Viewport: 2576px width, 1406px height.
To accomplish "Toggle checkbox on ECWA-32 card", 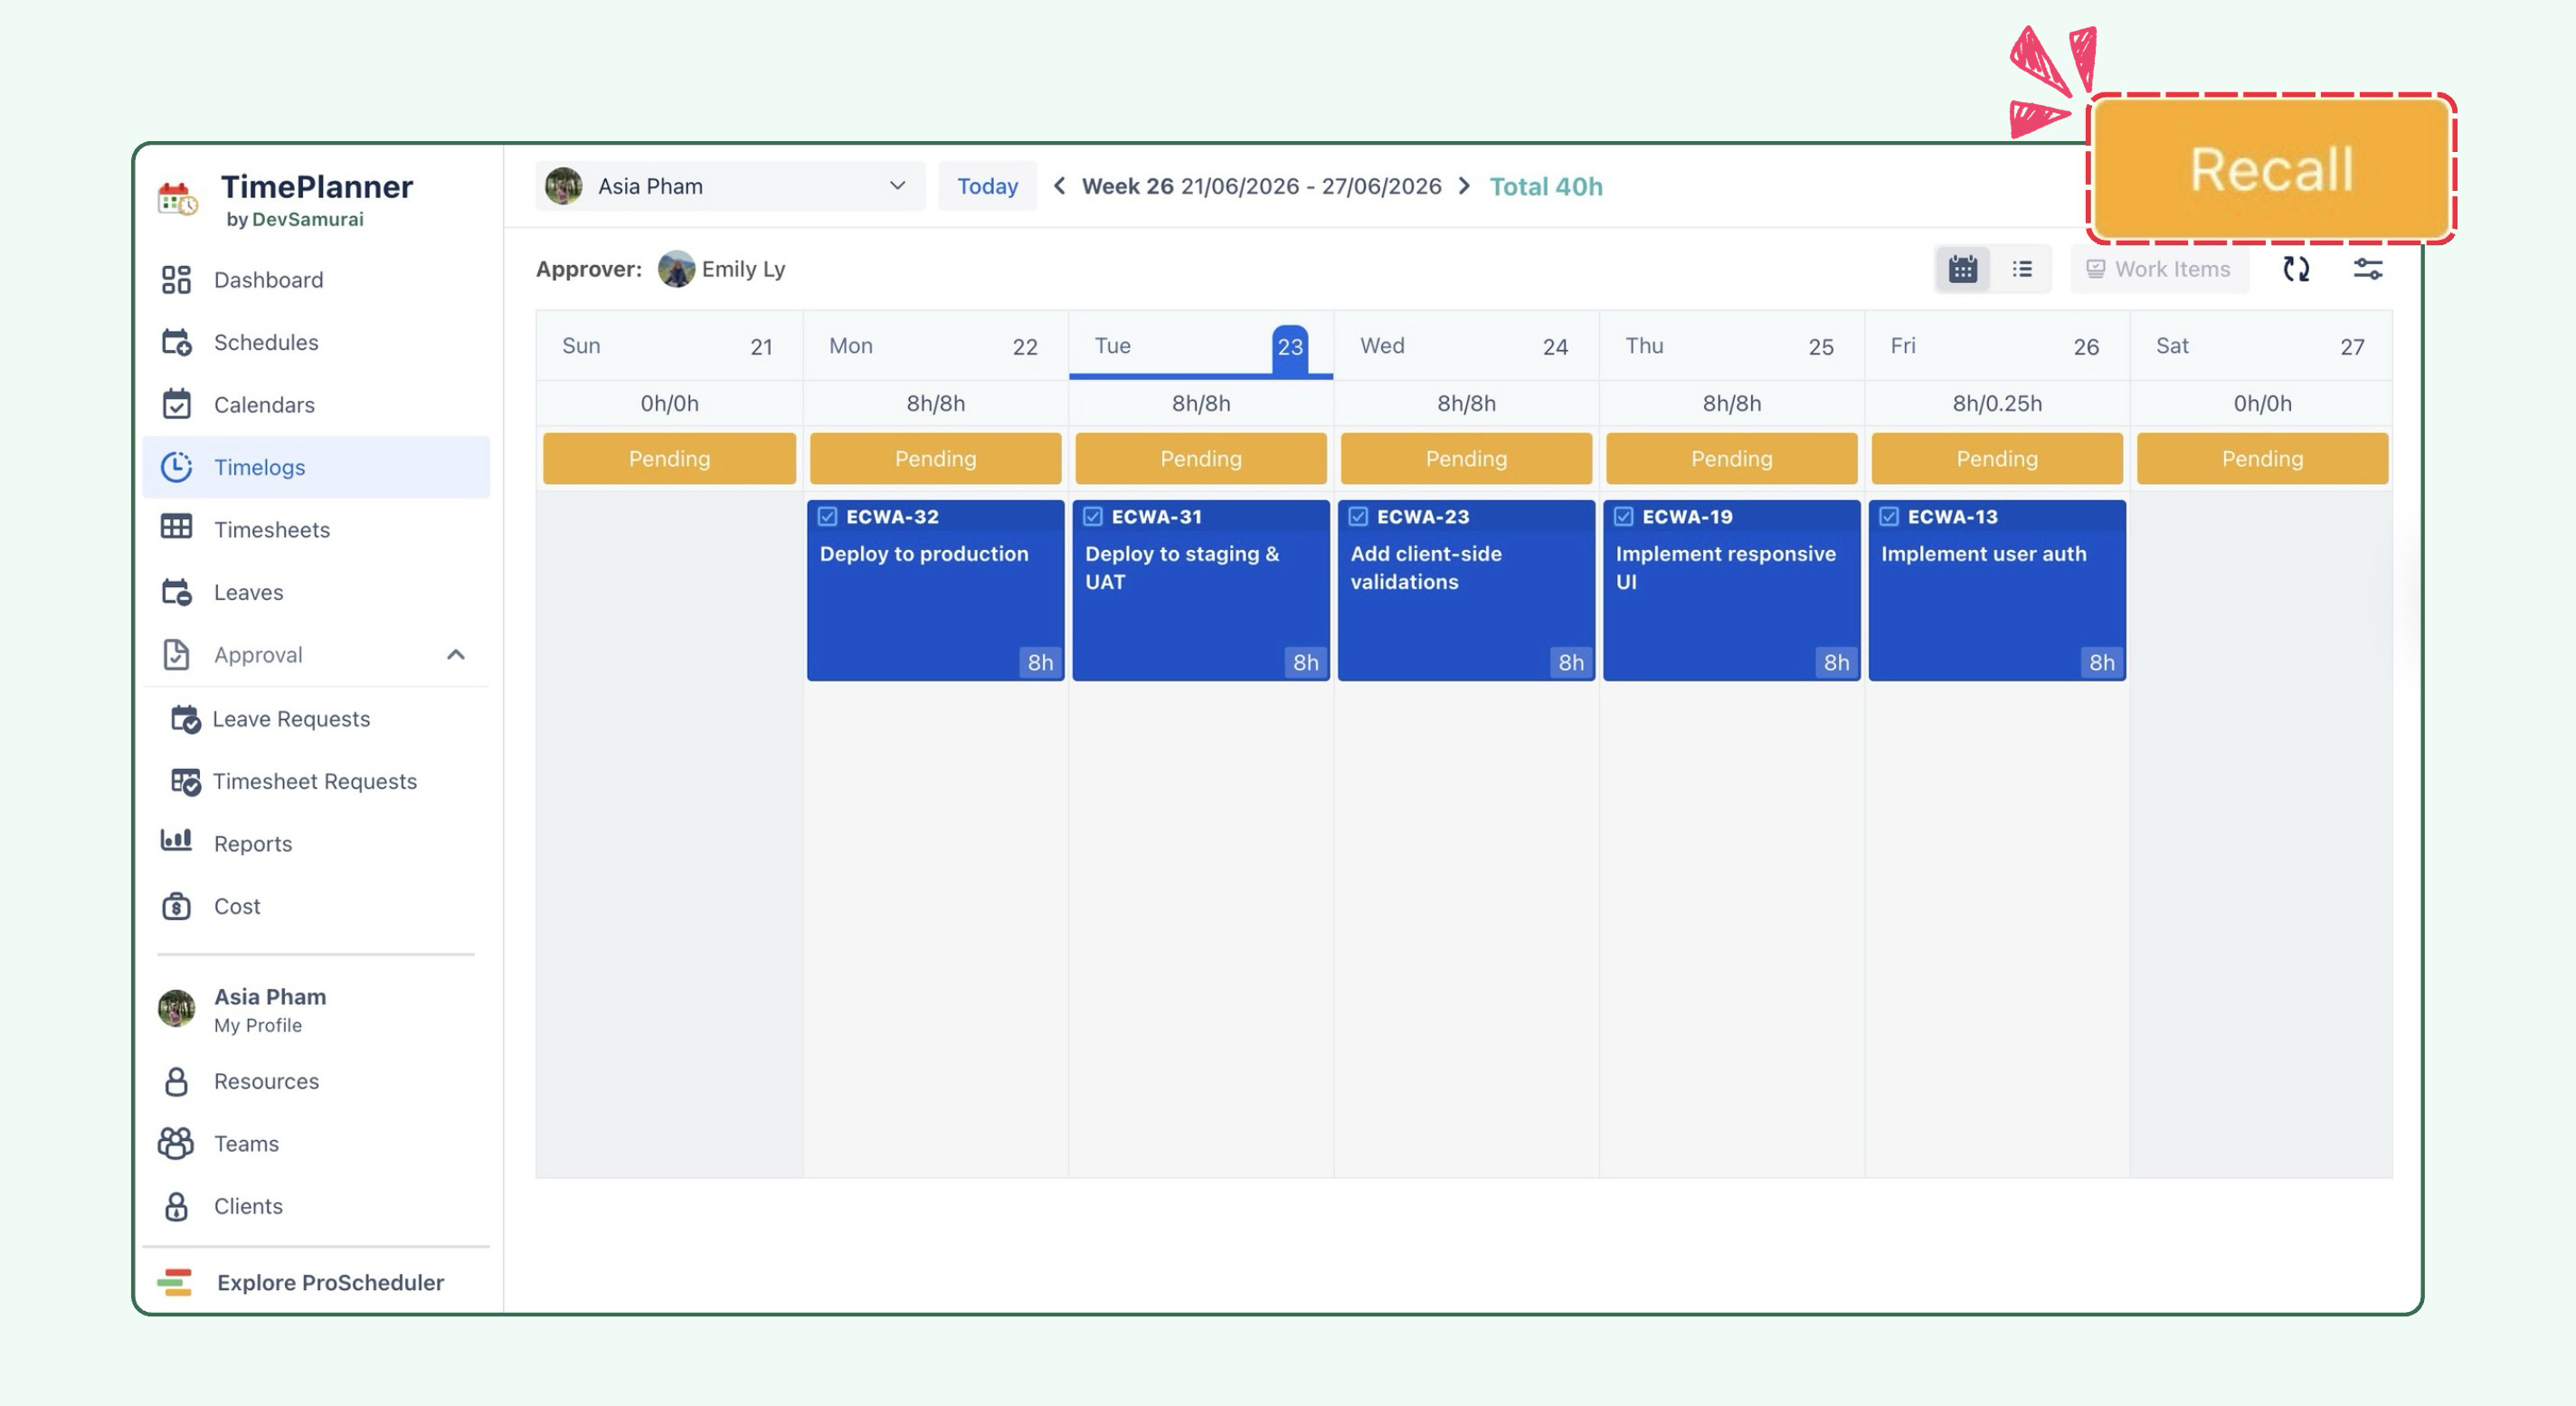I will pyautogui.click(x=827, y=517).
